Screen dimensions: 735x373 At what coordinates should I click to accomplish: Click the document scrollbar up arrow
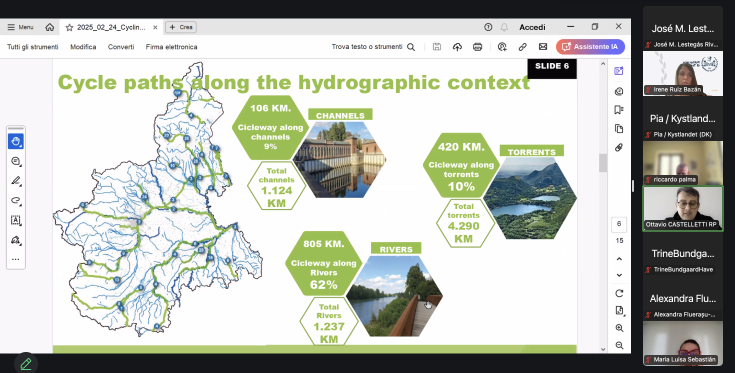[603, 64]
